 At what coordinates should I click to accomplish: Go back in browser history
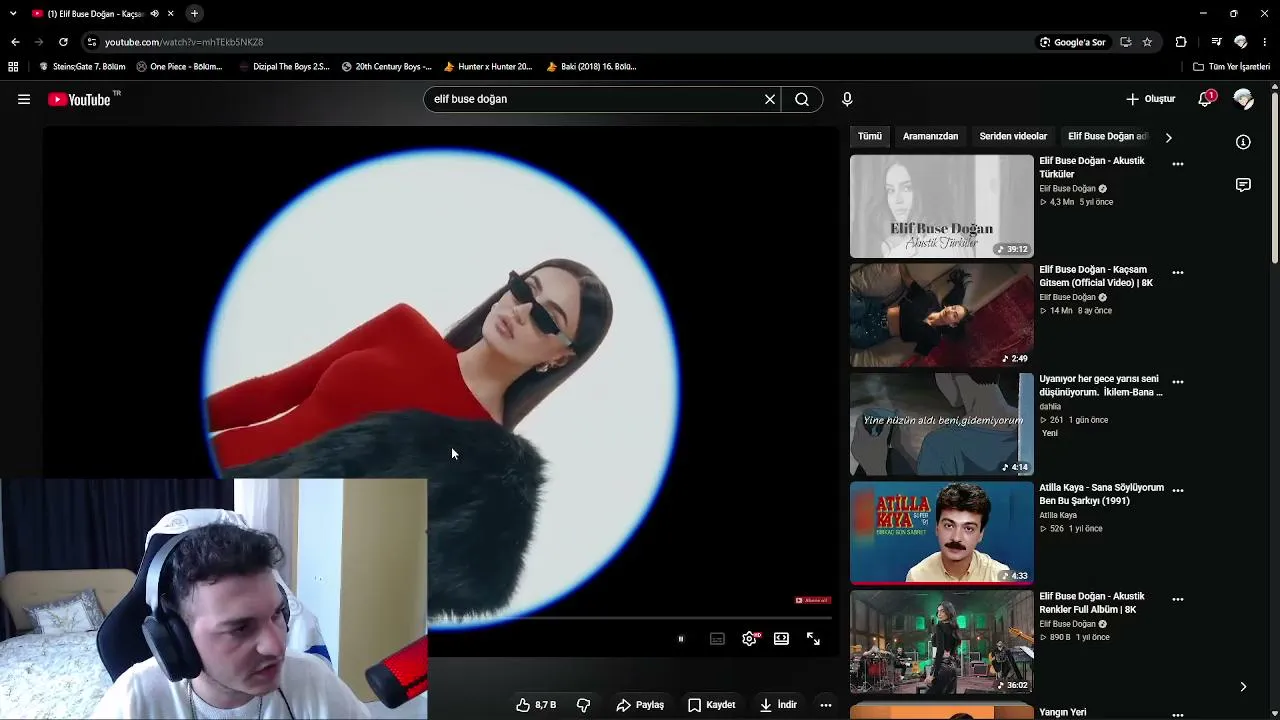(15, 42)
